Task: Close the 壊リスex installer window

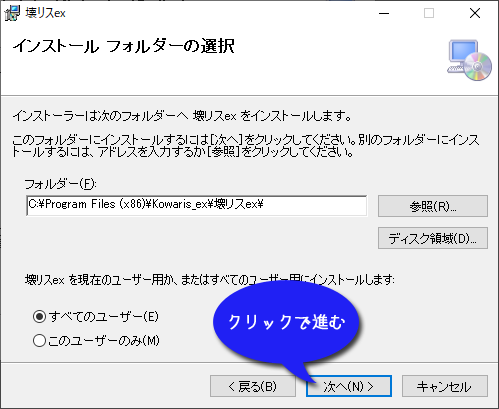Action: (475, 13)
